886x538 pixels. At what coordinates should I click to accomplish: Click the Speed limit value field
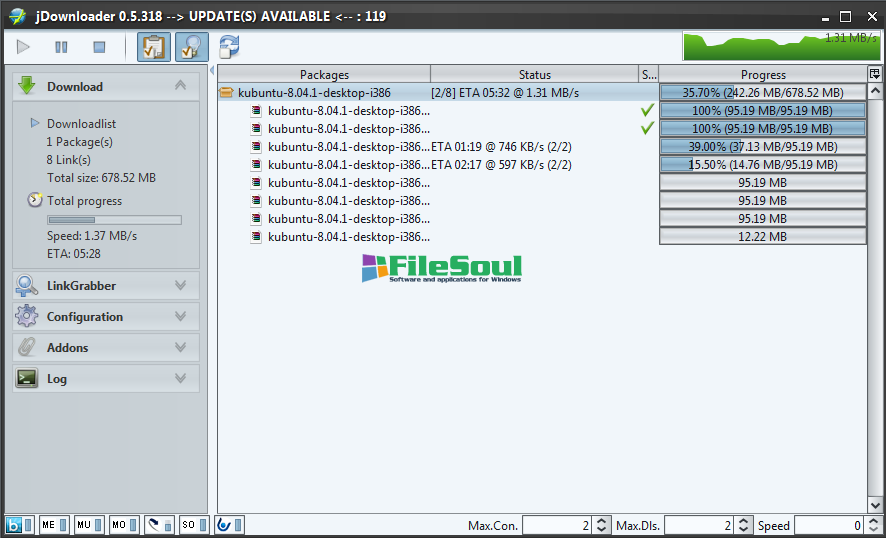[829, 526]
